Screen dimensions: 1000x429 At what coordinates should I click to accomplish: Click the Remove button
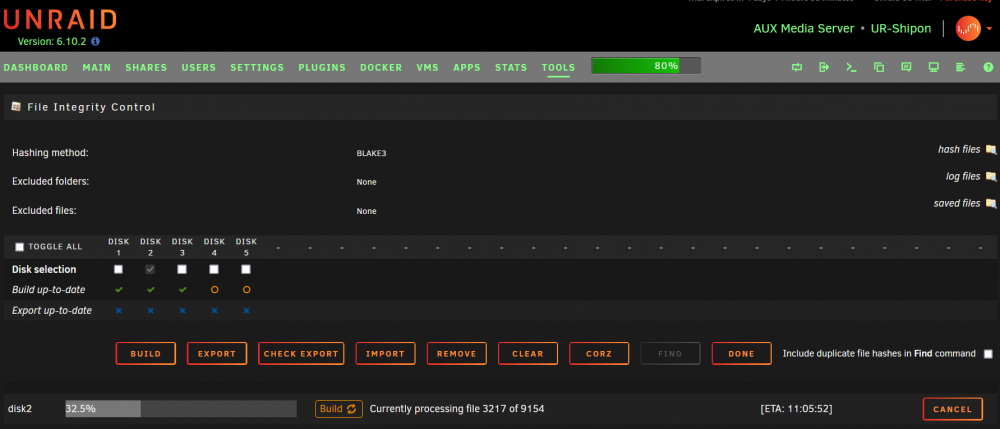click(457, 354)
